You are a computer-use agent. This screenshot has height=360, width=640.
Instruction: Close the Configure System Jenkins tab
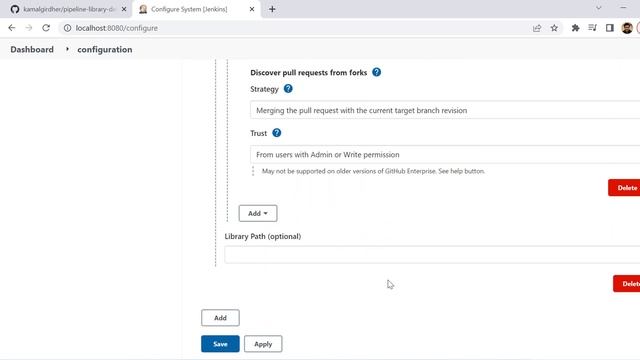(252, 9)
